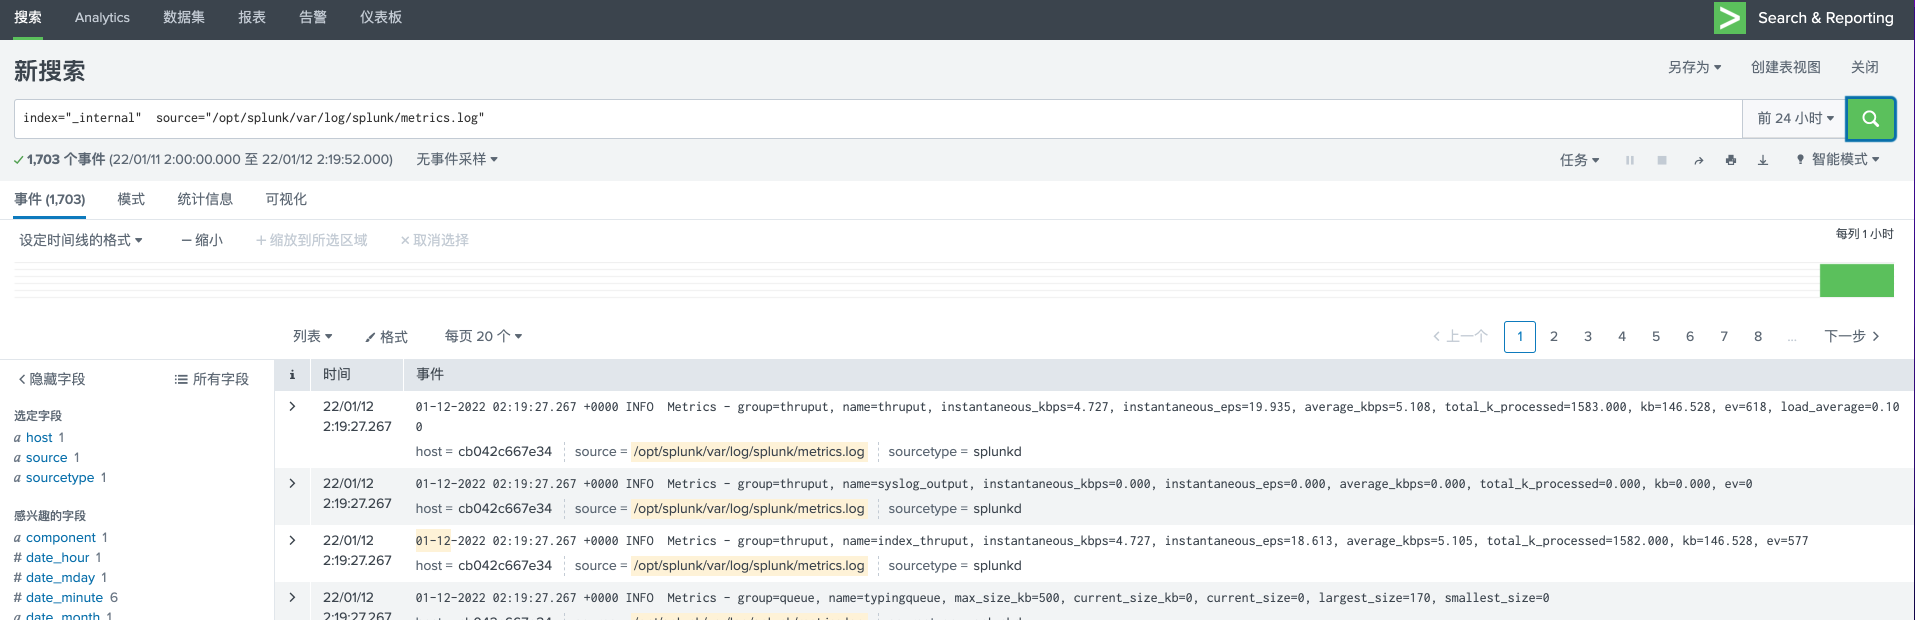Switch to 统计信息 tab
This screenshot has height=620, width=1915.
pyautogui.click(x=205, y=199)
